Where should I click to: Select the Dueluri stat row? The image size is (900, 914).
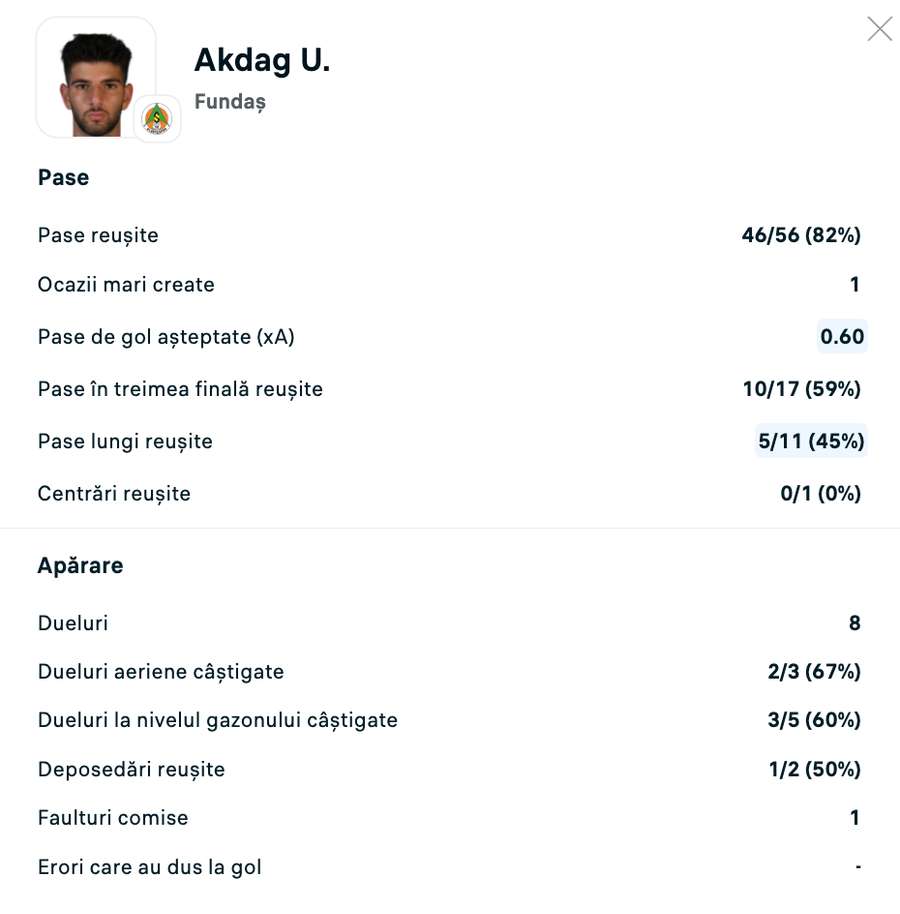click(449, 623)
